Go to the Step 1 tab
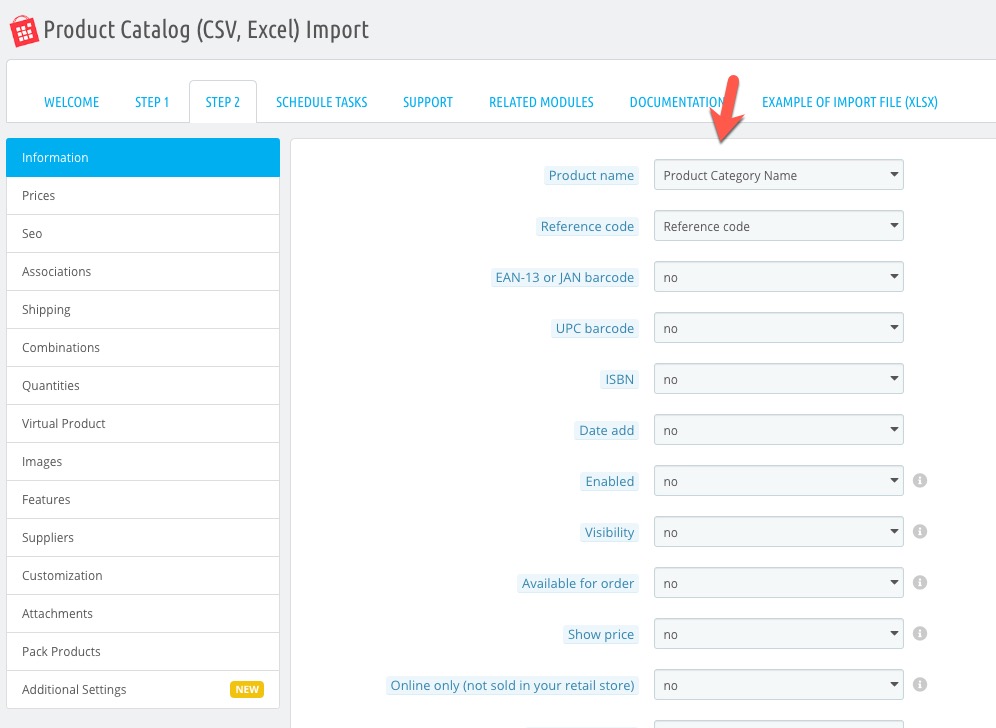Screen dimensions: 996x728 pos(152,102)
